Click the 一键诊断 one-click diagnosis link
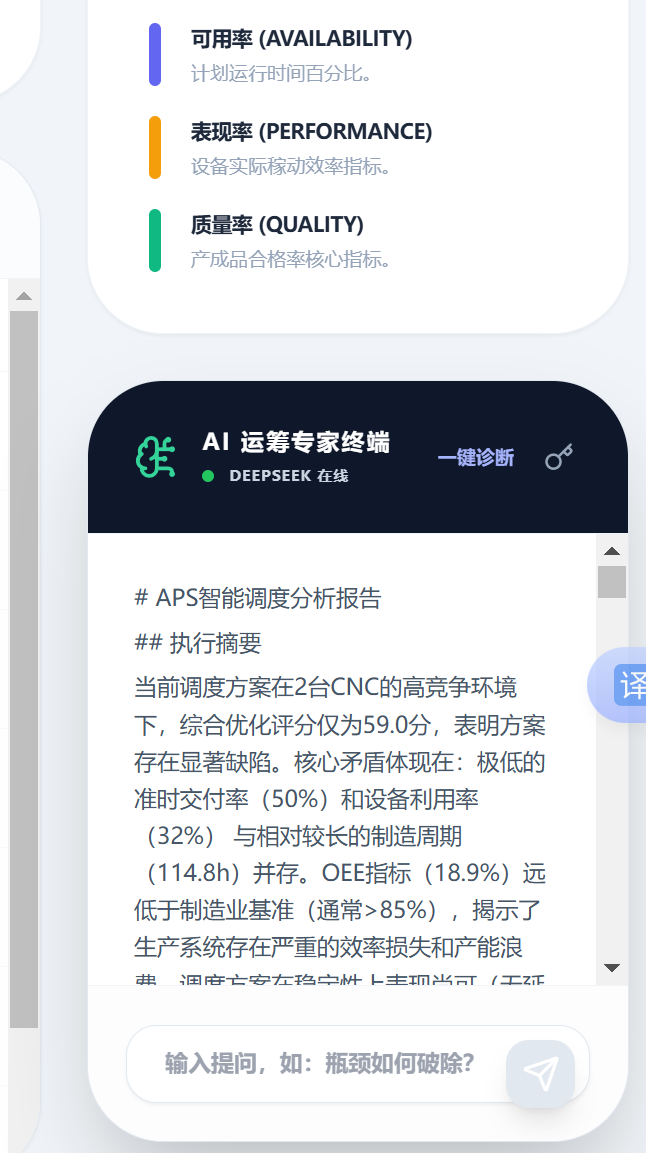Image resolution: width=646 pixels, height=1153 pixels. point(475,458)
